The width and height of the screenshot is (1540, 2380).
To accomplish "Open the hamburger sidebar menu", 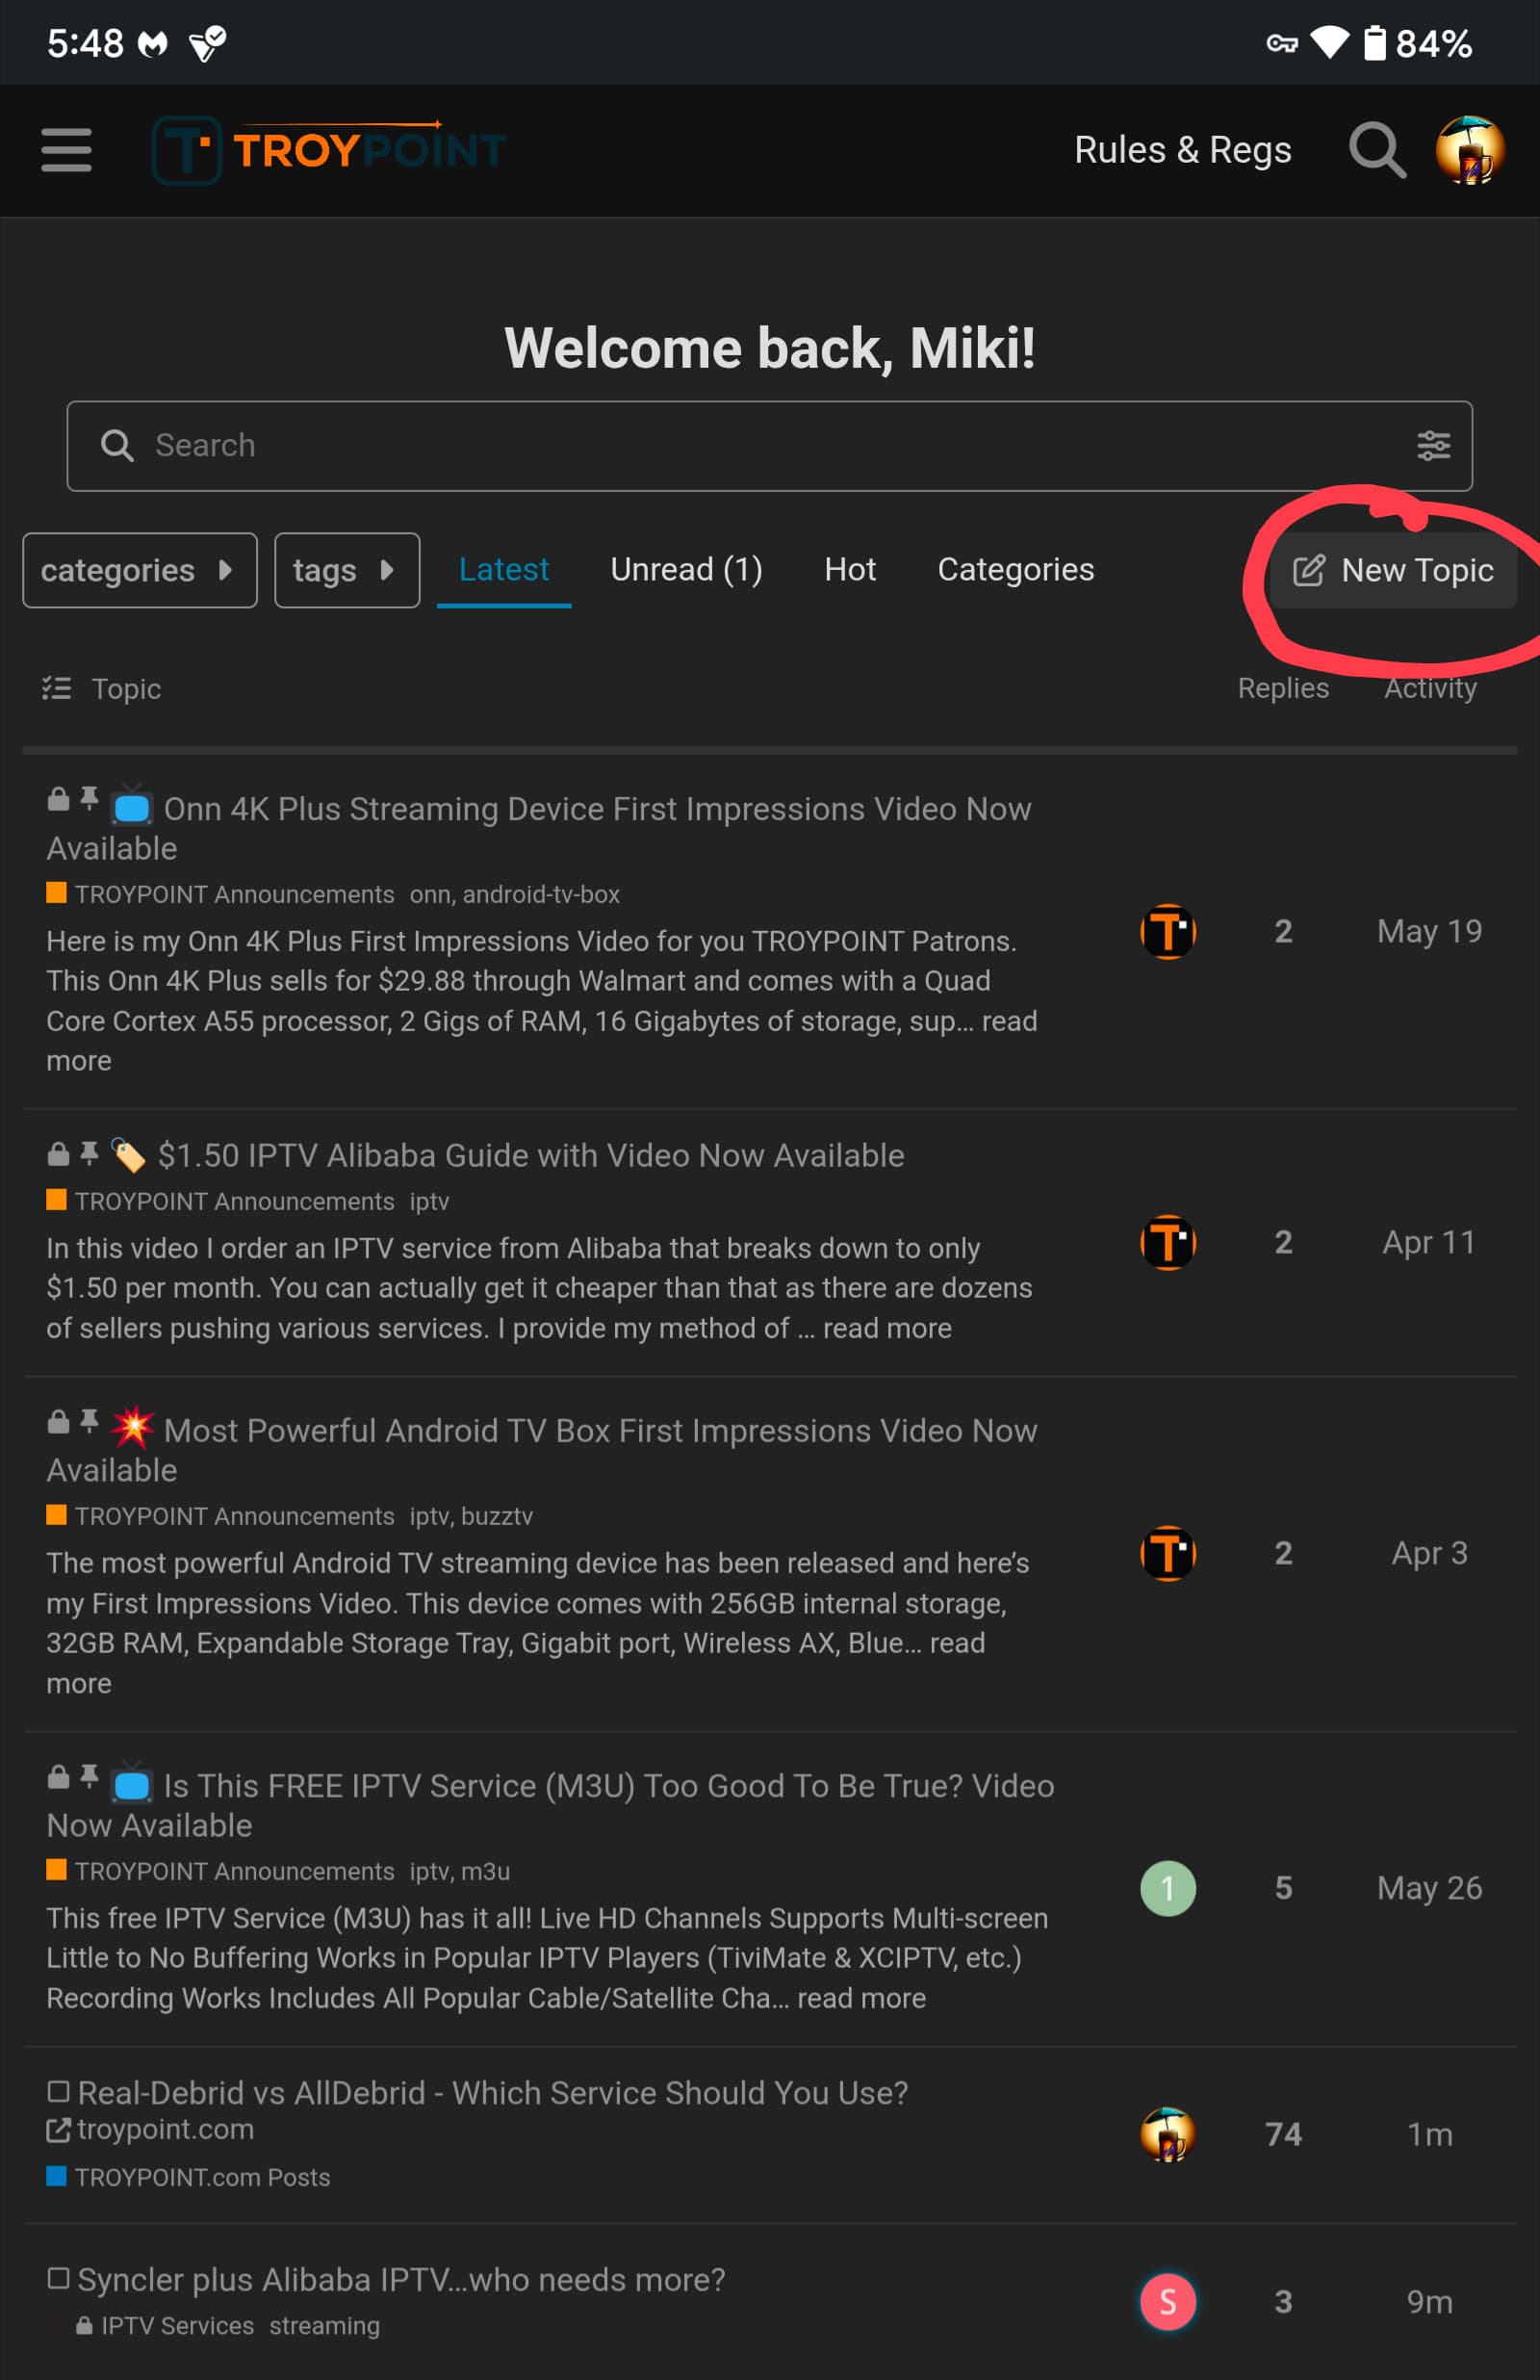I will coord(66,150).
